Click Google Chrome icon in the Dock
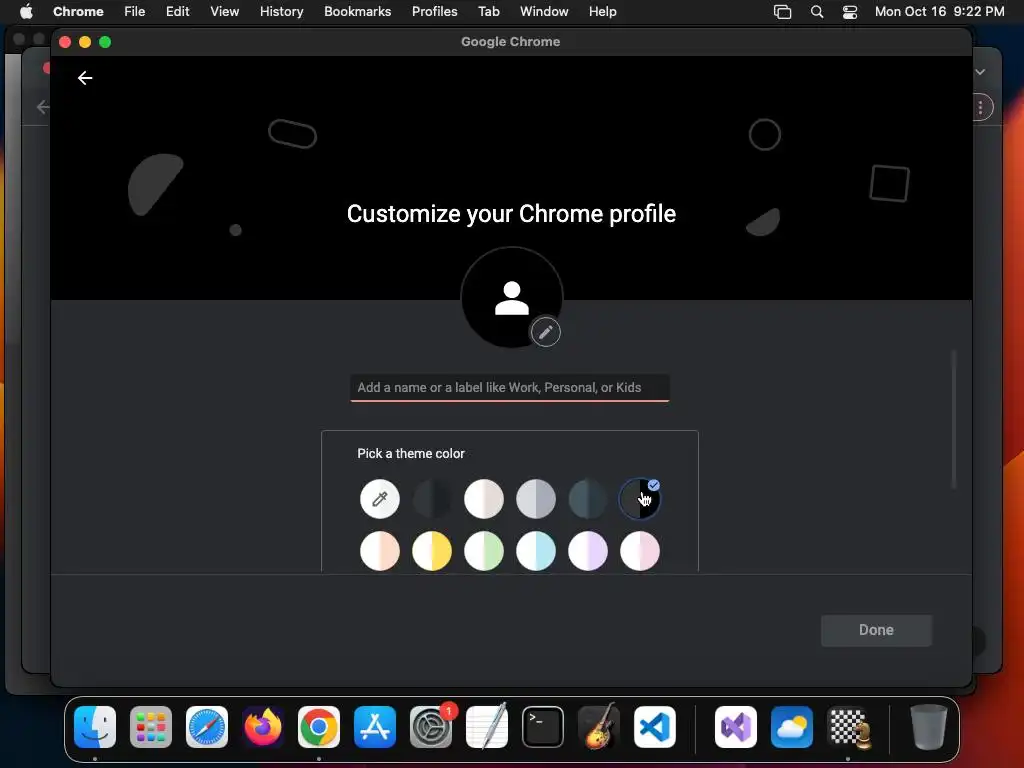 coord(319,727)
